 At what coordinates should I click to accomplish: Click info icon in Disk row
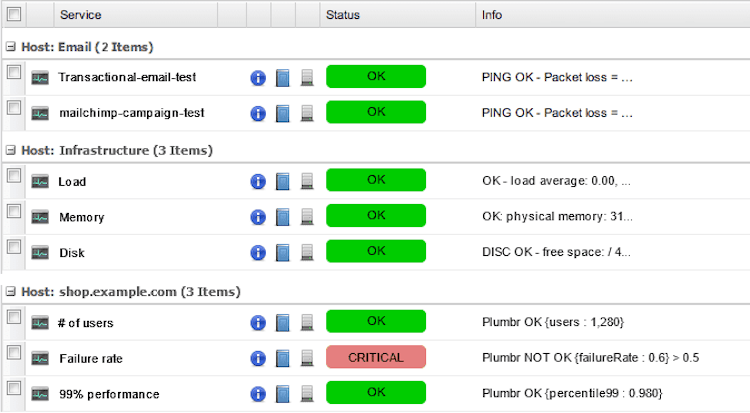[x=258, y=252]
